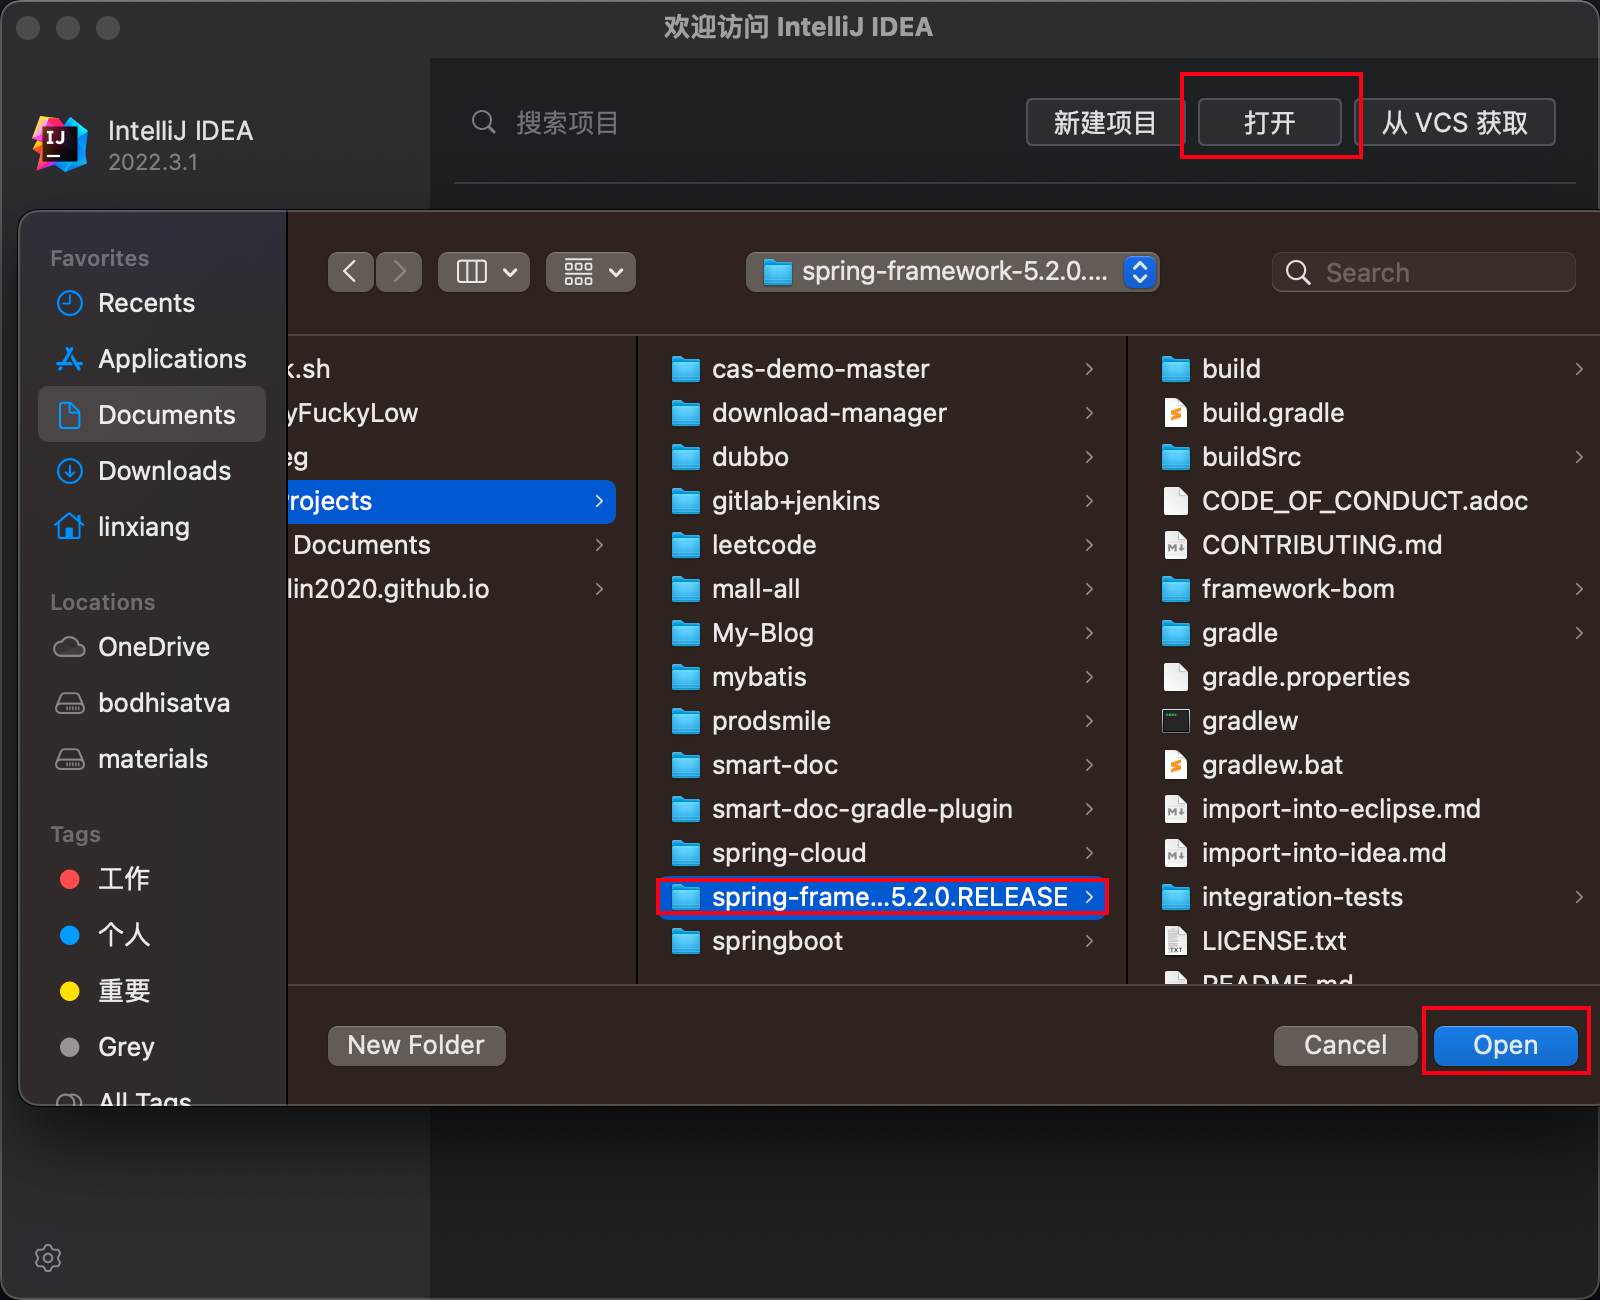Image resolution: width=1600 pixels, height=1300 pixels.
Task: Click the 搜索项目 search field
Action: coord(740,123)
